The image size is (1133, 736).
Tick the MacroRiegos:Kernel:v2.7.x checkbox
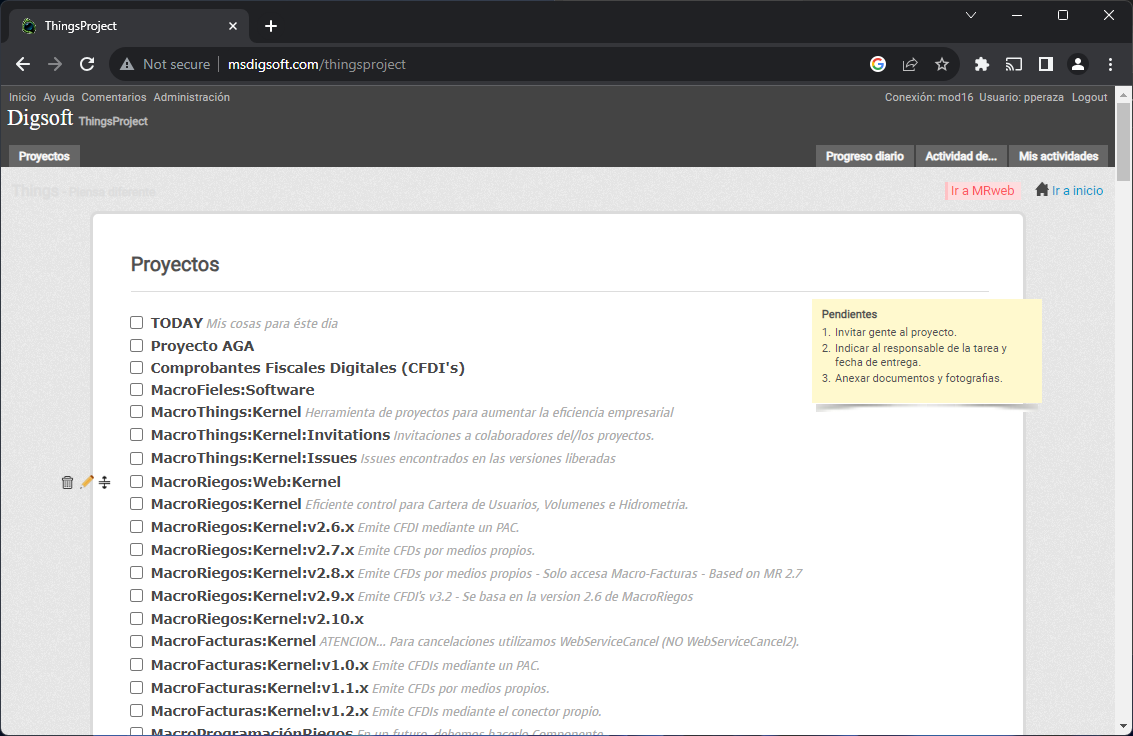tap(137, 550)
